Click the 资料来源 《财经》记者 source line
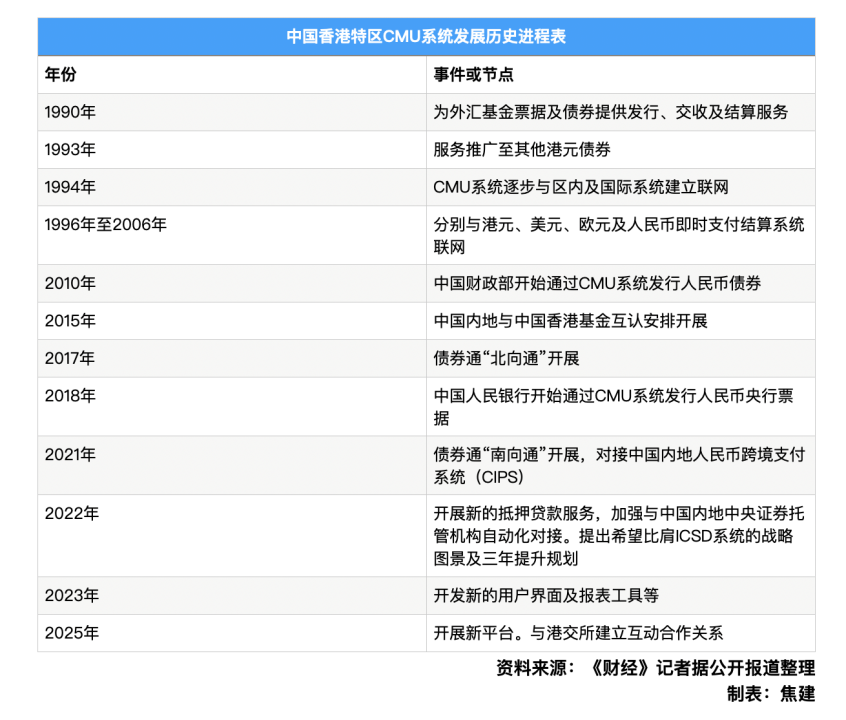Viewport: 846px width, 720px height. (x=656, y=668)
